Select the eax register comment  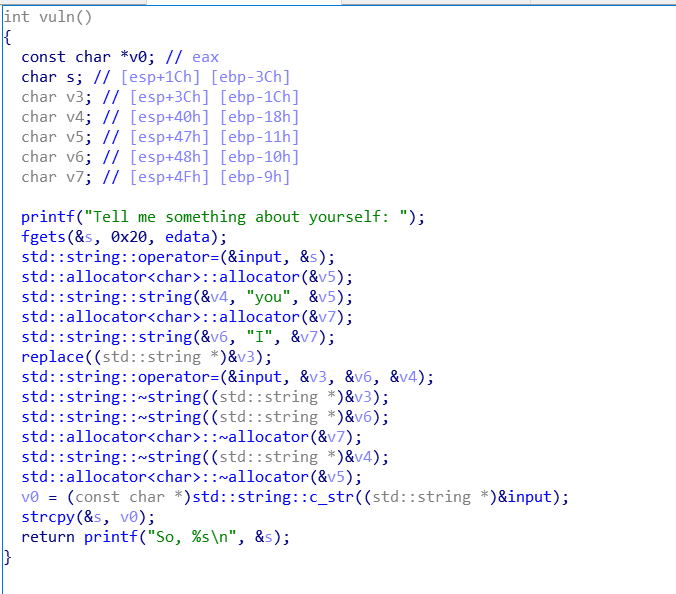(x=205, y=57)
